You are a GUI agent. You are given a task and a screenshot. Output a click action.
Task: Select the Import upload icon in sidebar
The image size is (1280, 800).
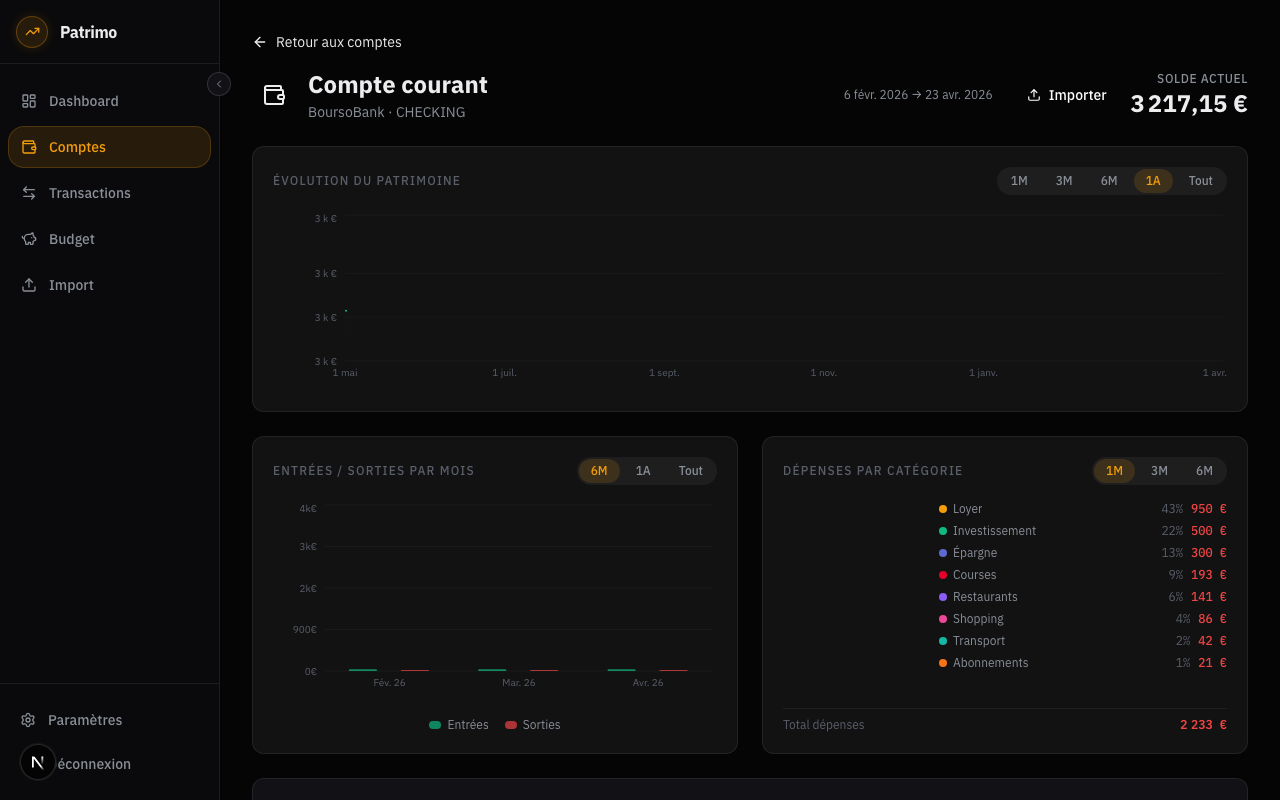coord(27,284)
